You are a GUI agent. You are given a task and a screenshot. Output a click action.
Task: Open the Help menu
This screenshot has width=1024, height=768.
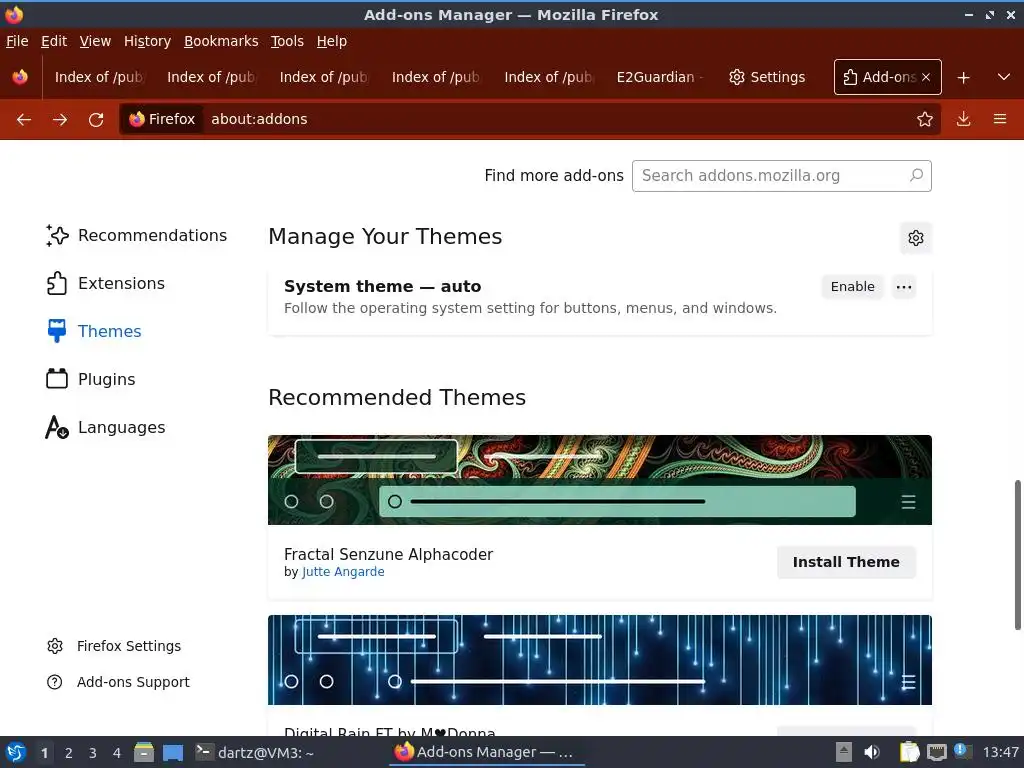(x=332, y=41)
